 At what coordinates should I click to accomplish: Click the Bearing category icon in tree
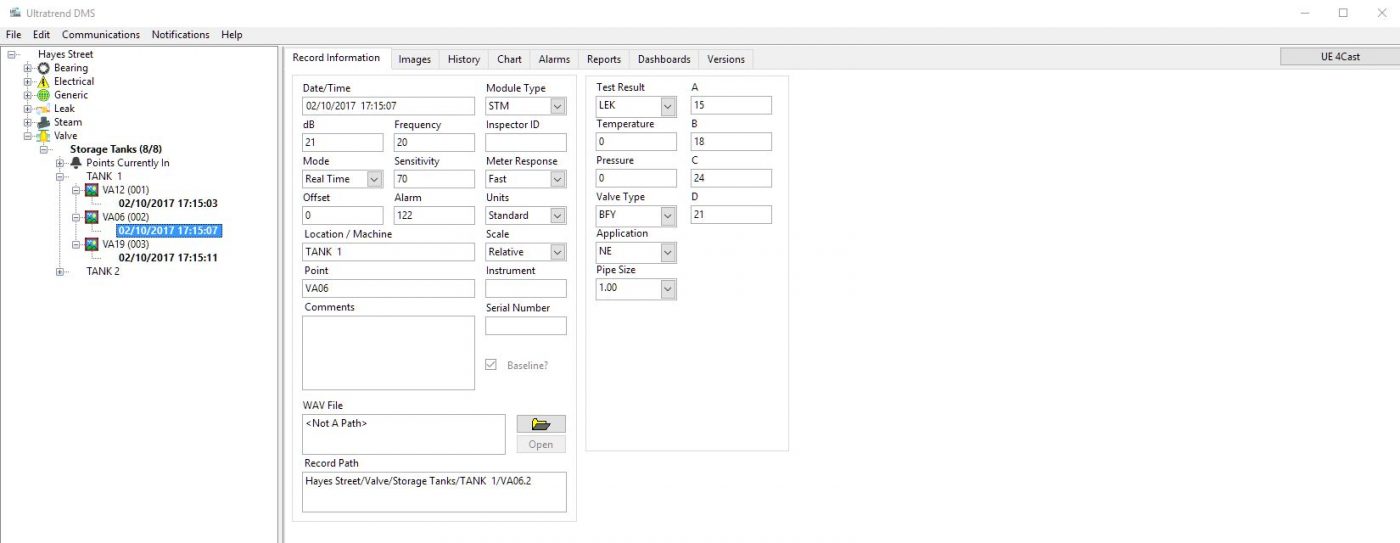(44, 68)
